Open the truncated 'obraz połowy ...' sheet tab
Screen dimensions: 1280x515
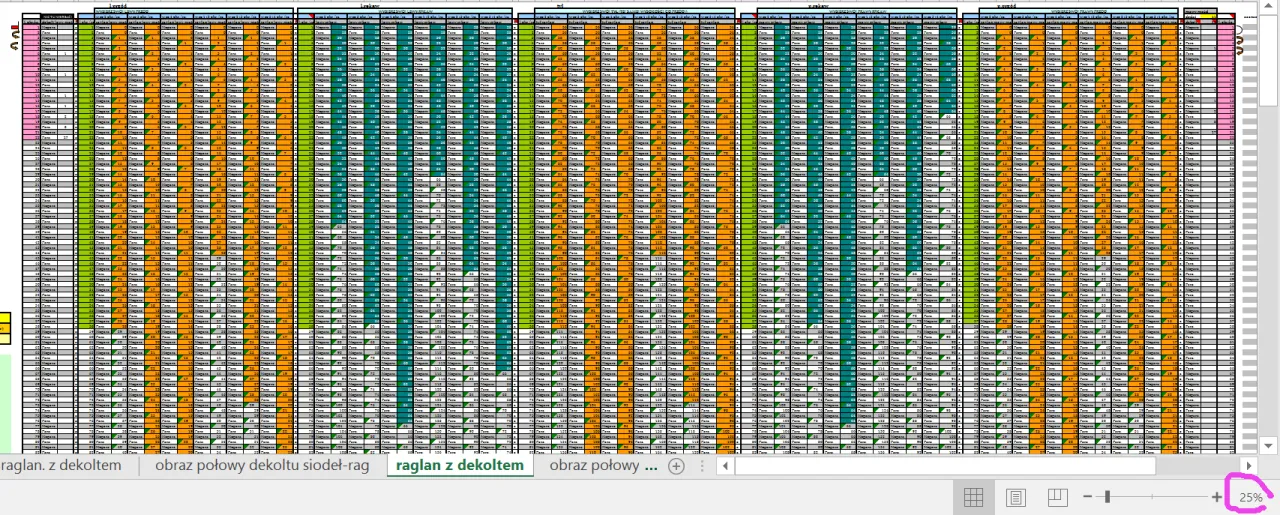coord(603,465)
